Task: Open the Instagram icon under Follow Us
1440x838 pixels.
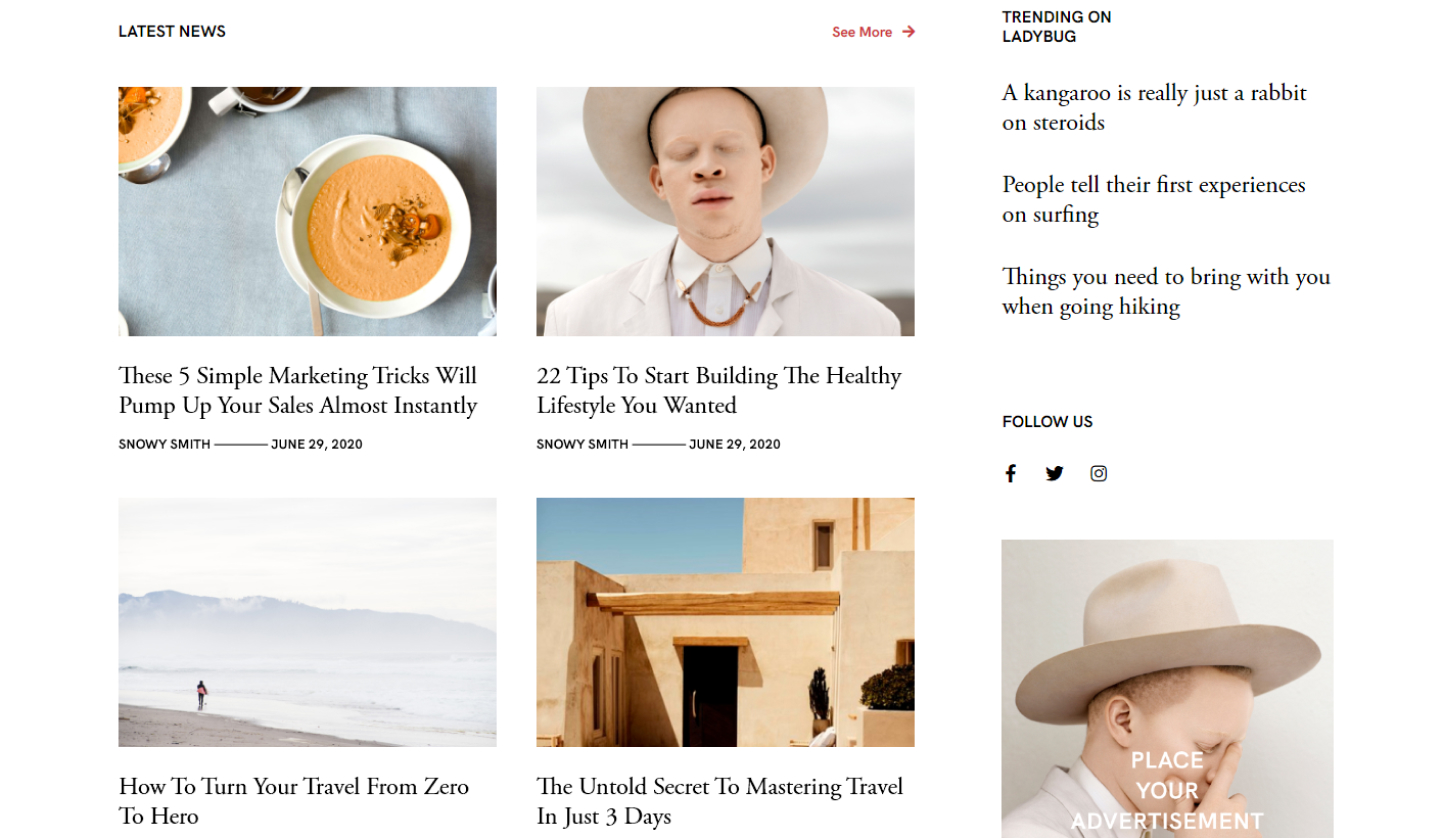Action: 1098,474
